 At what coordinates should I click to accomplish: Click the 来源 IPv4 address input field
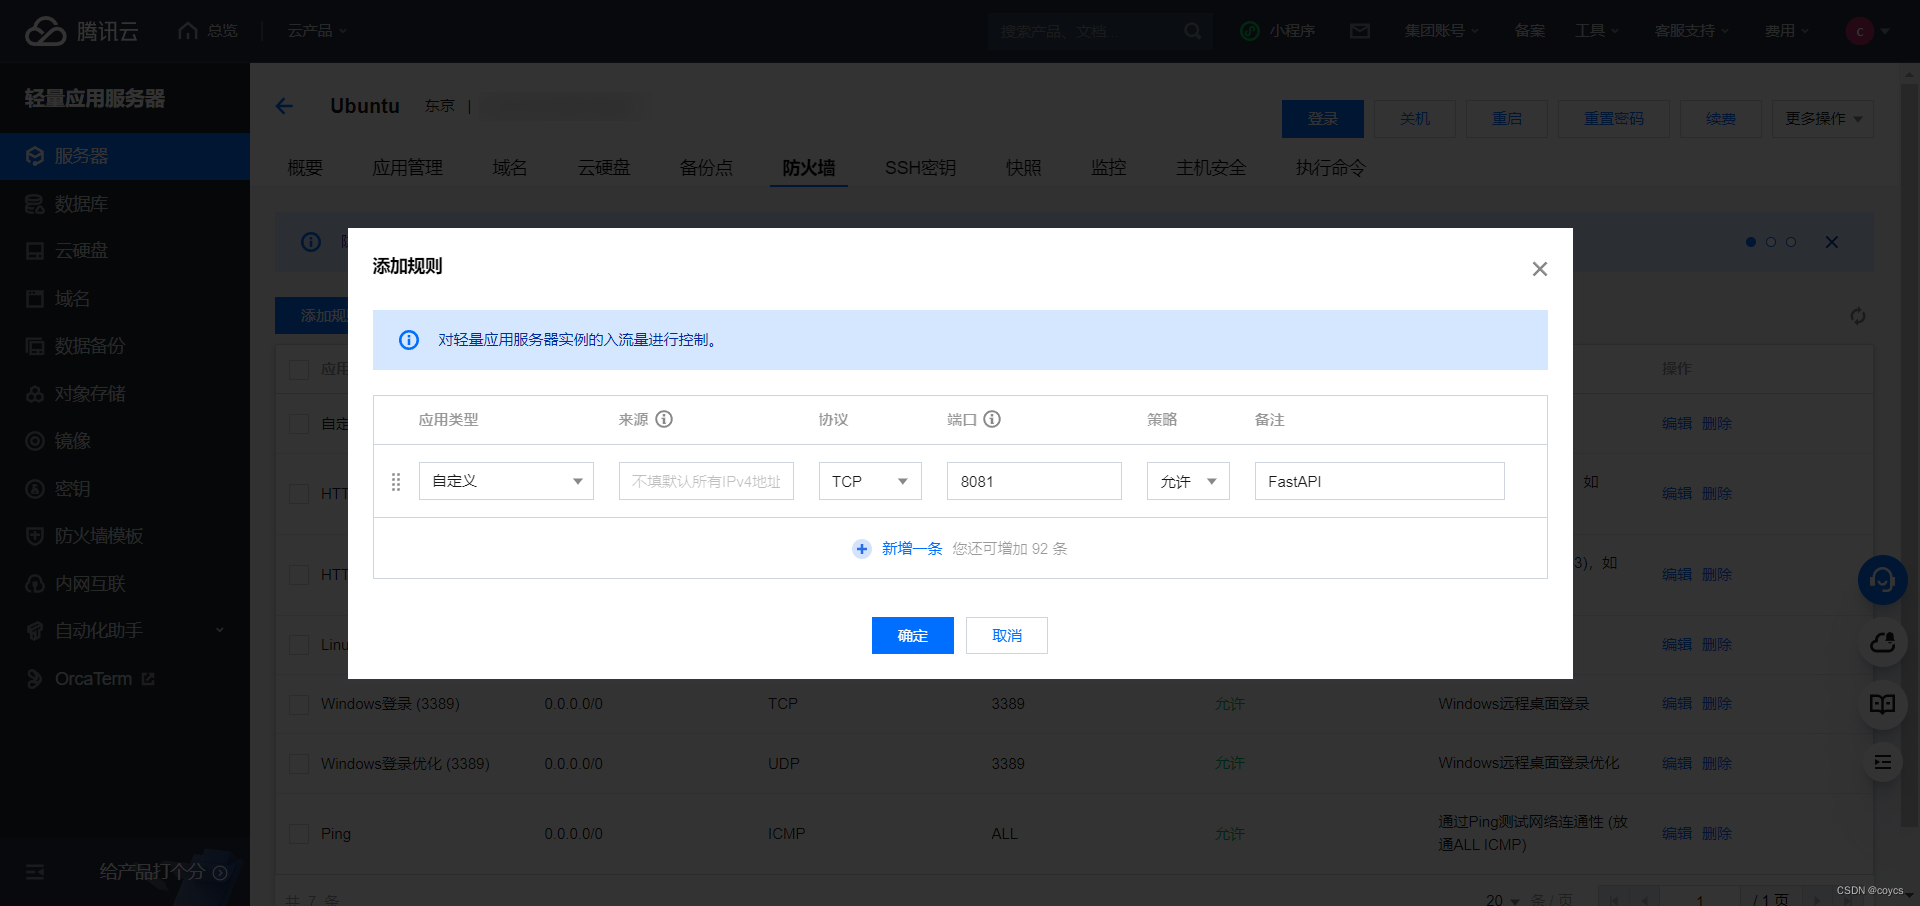coord(706,481)
